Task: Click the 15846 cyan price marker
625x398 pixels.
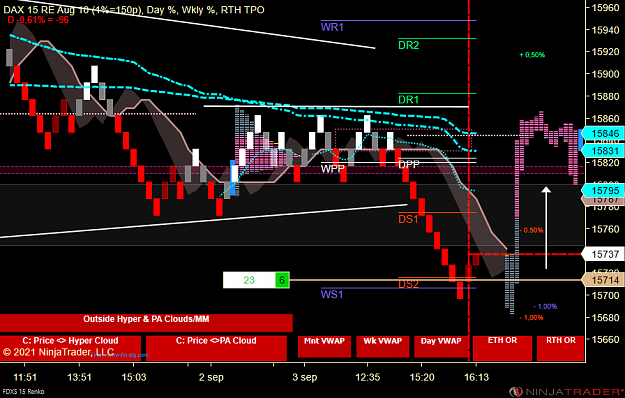Action: [x=602, y=133]
